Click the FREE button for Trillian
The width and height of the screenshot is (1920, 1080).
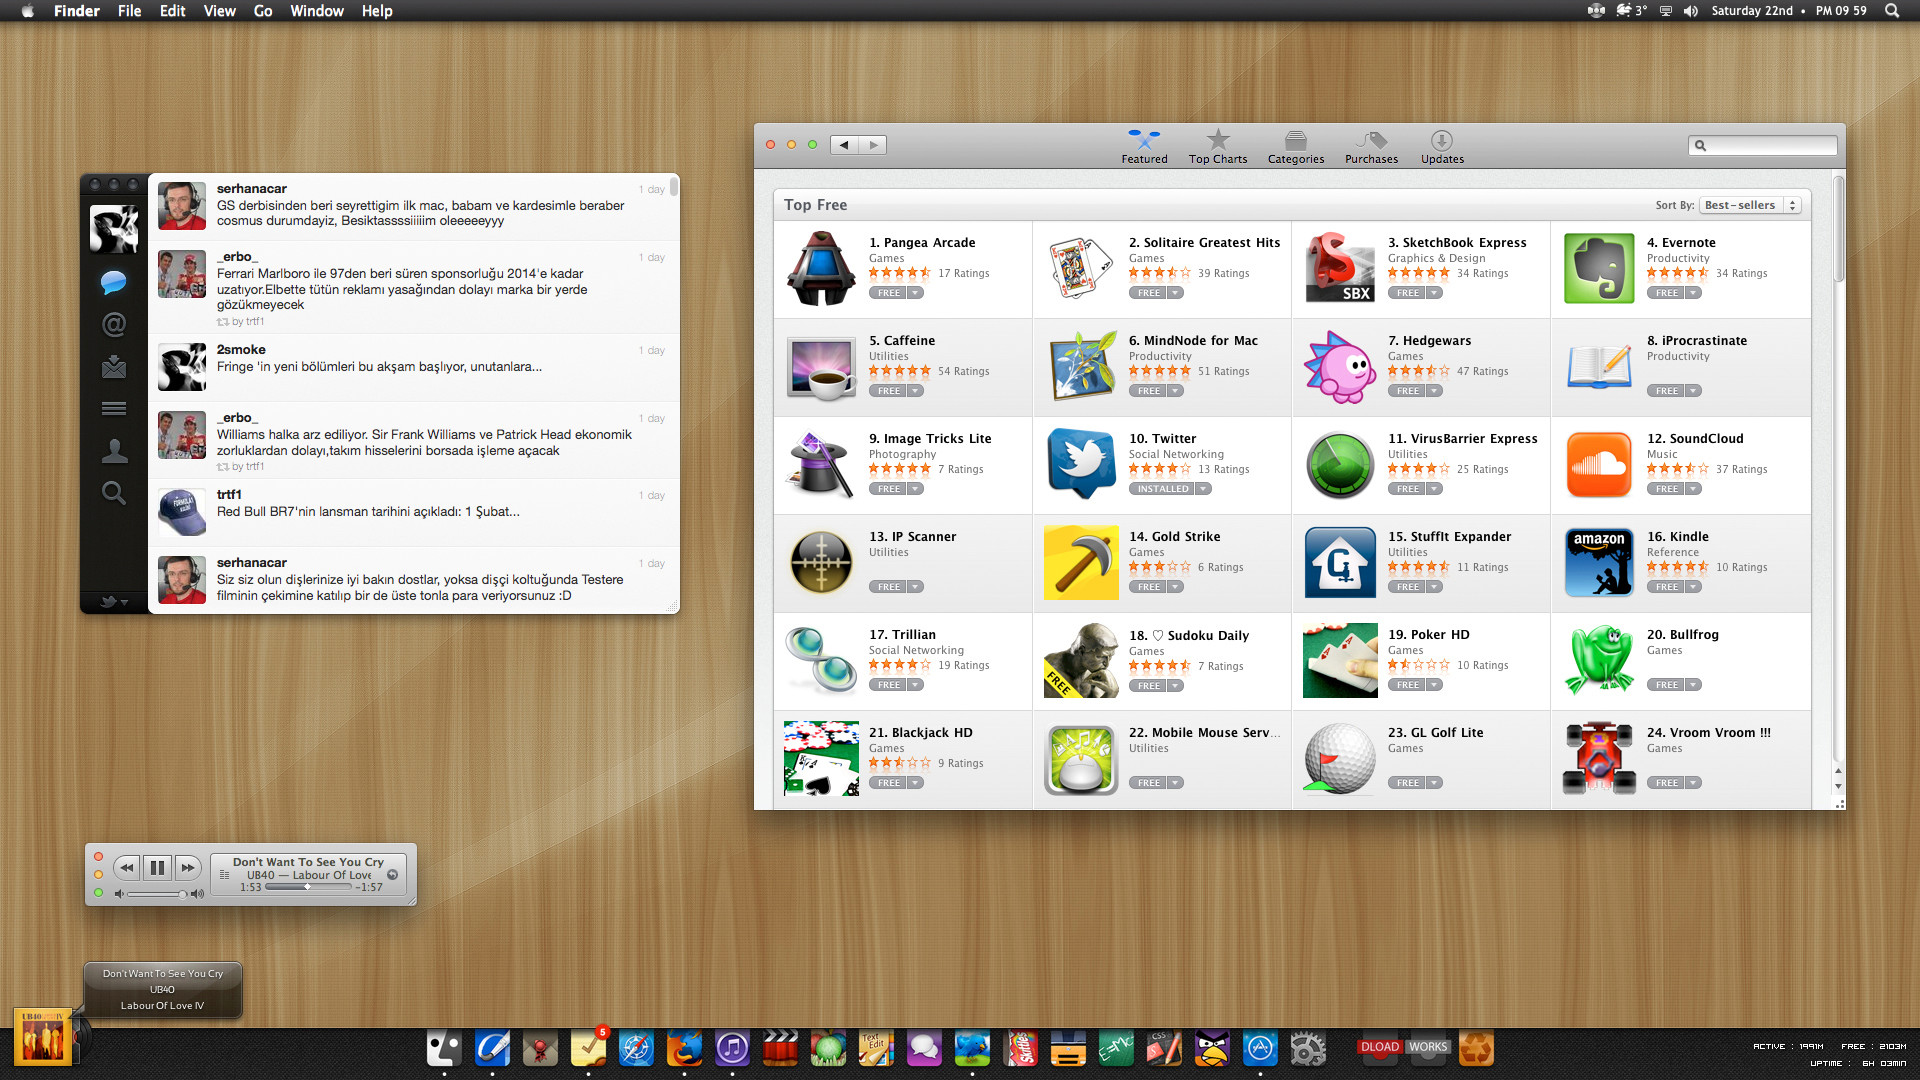(888, 685)
